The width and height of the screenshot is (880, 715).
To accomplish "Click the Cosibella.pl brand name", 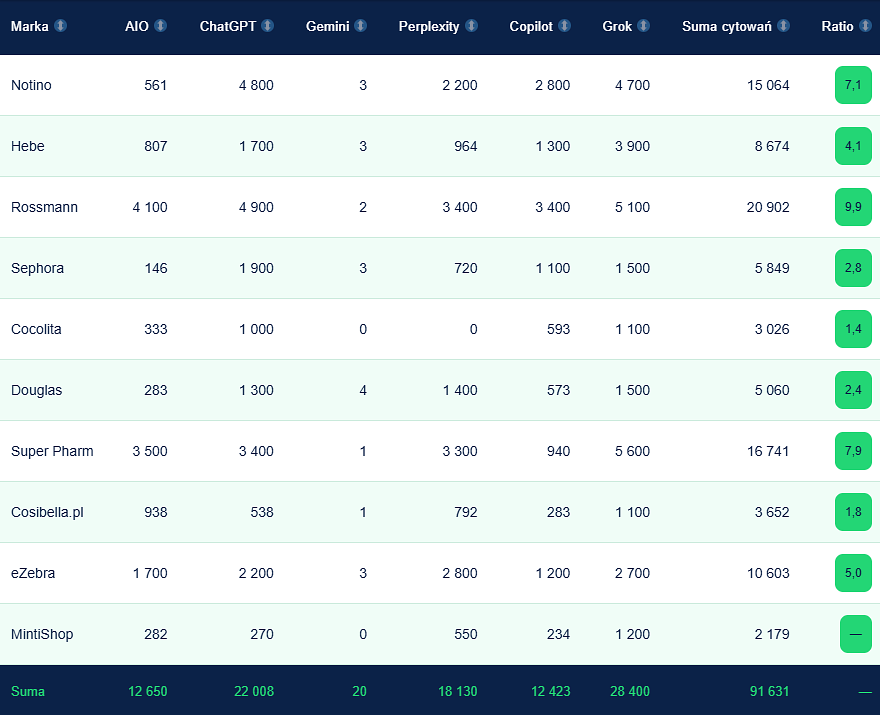I will click(47, 512).
